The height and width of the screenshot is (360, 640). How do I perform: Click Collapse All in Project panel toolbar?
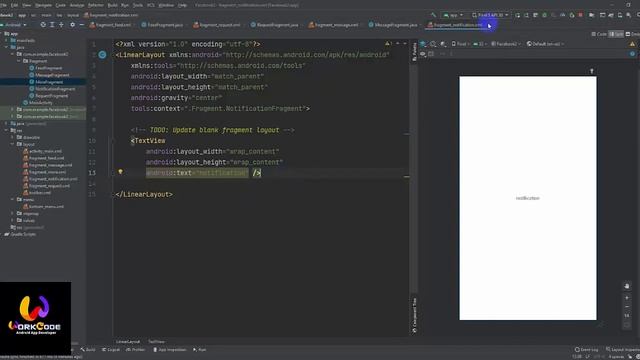pos(61,25)
